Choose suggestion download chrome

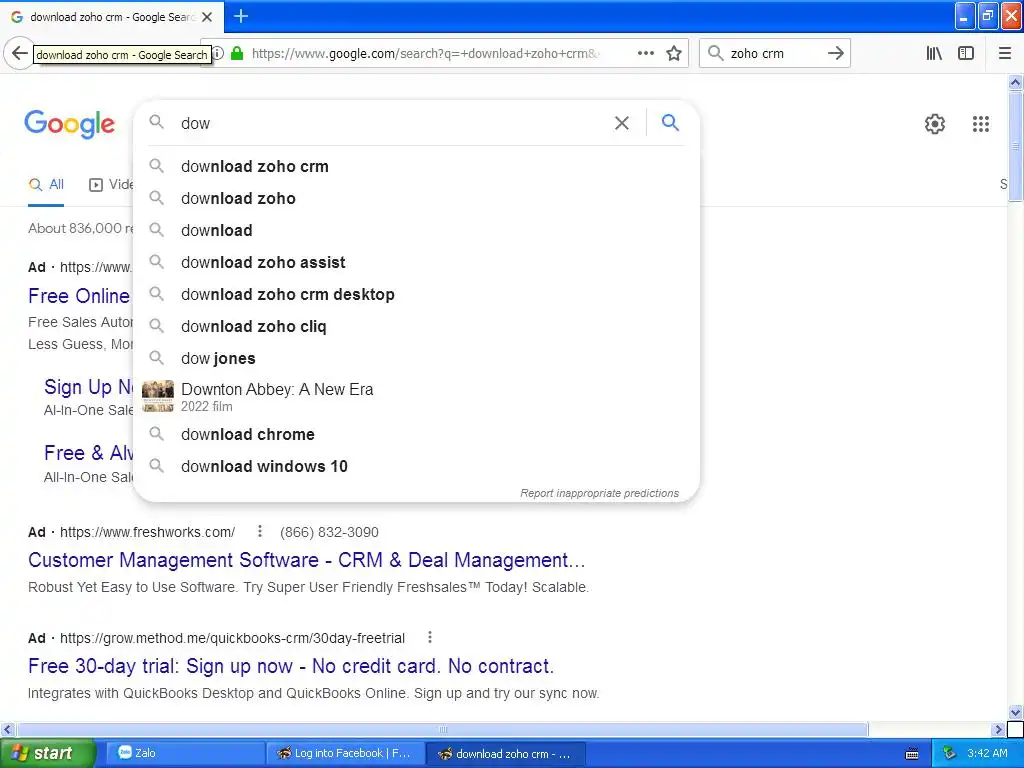(416, 434)
